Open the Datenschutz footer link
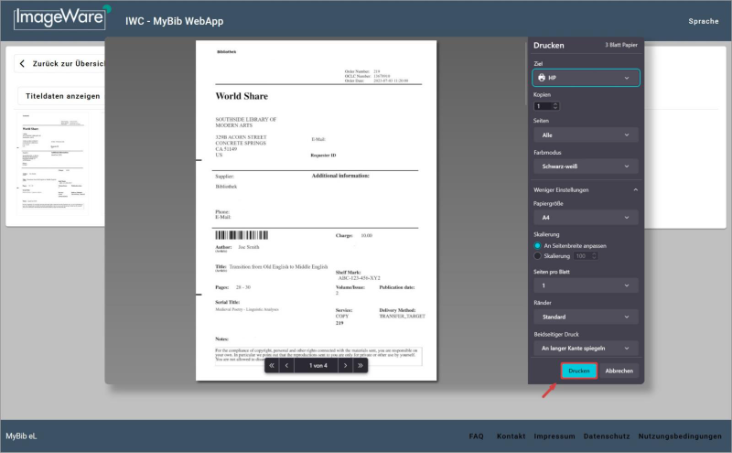Viewport: 732px width, 453px height. tap(606, 436)
